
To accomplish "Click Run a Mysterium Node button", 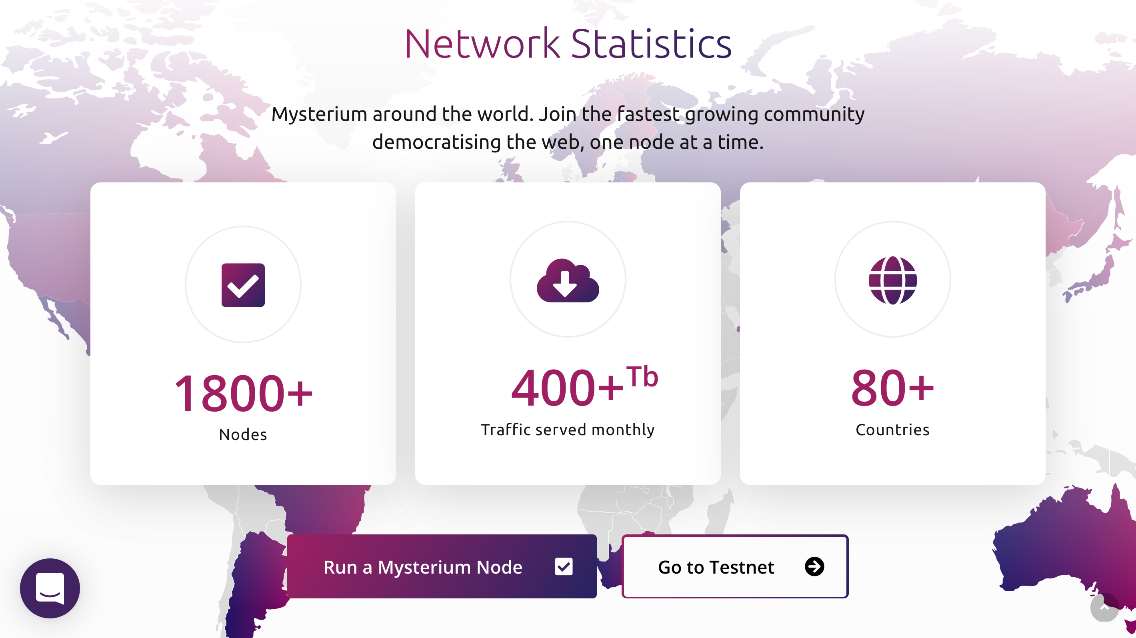I will tap(442, 566).
